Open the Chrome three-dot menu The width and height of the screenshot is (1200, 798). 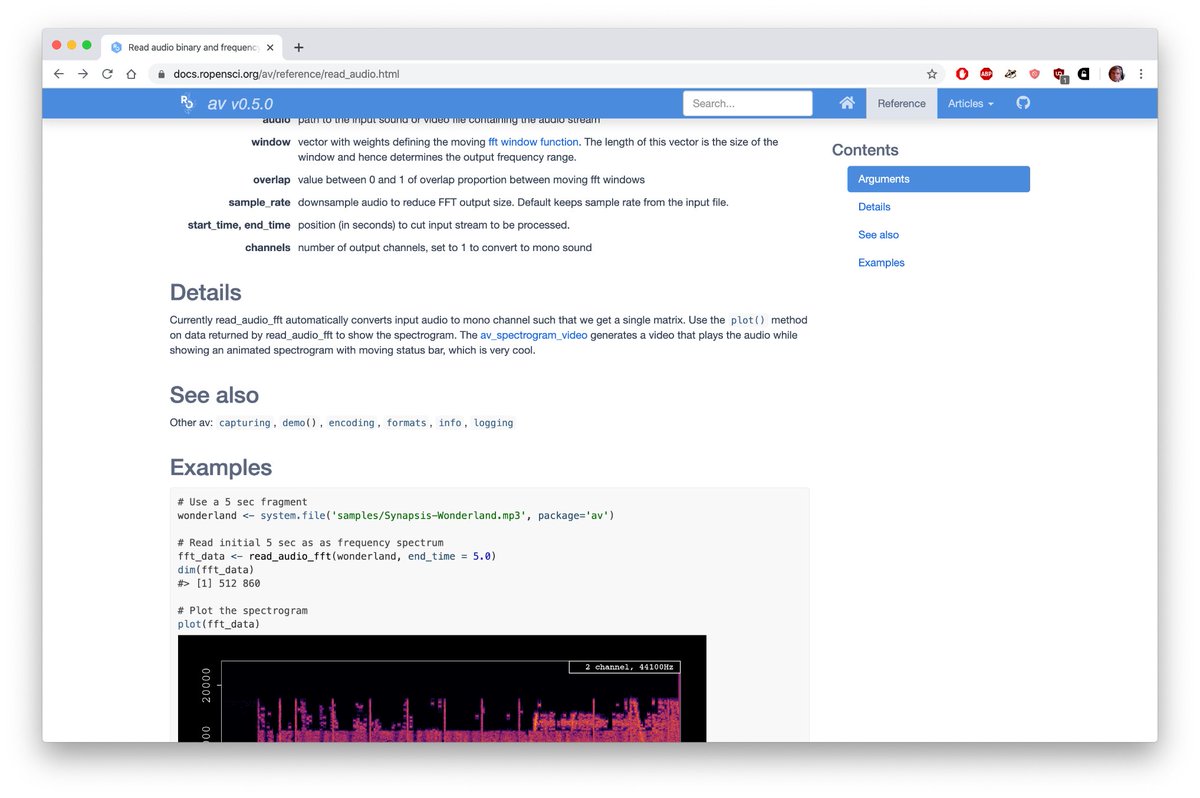point(1141,74)
